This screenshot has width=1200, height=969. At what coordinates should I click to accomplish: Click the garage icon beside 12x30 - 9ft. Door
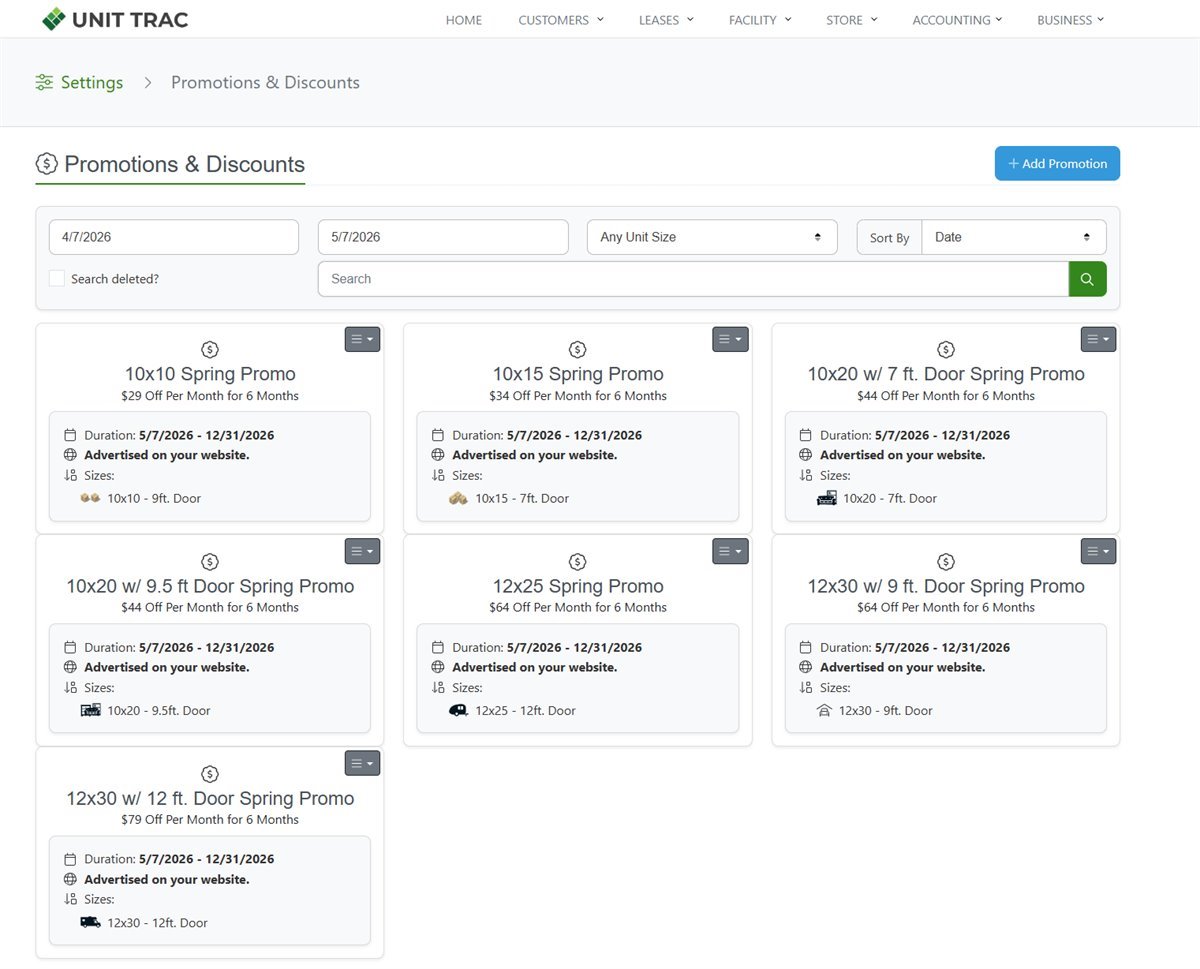824,710
